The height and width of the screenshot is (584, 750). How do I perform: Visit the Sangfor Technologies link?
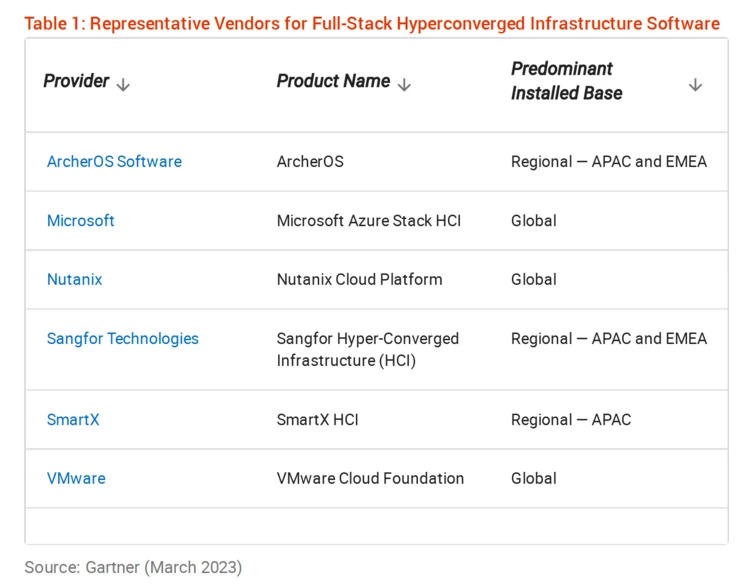[x=123, y=338]
